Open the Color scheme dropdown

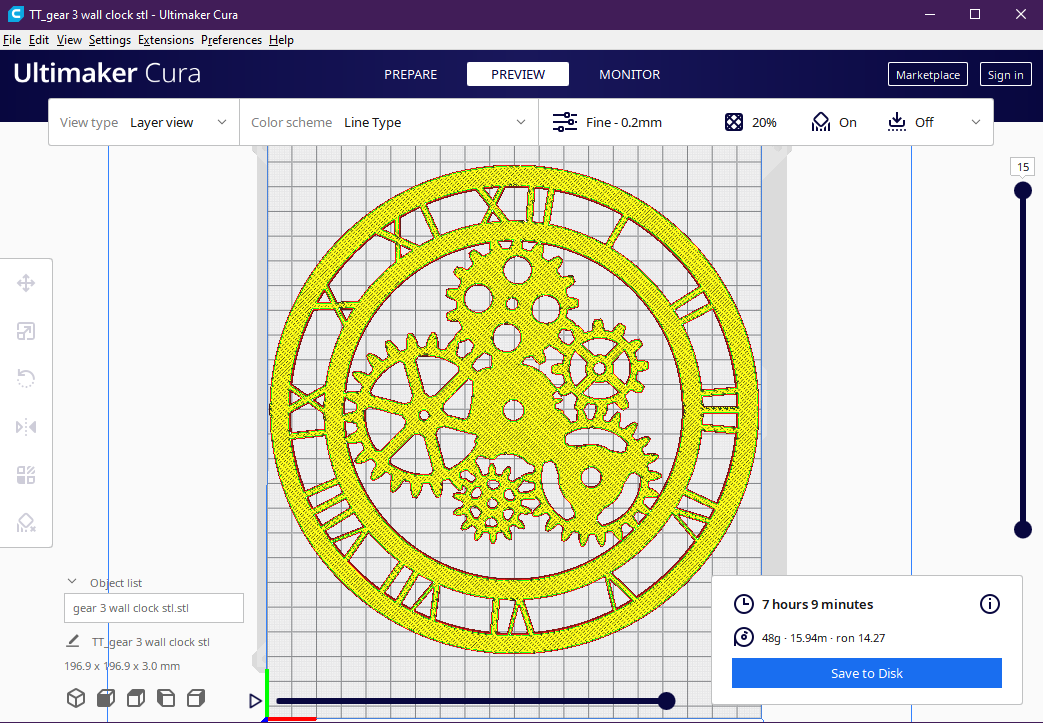(x=388, y=122)
